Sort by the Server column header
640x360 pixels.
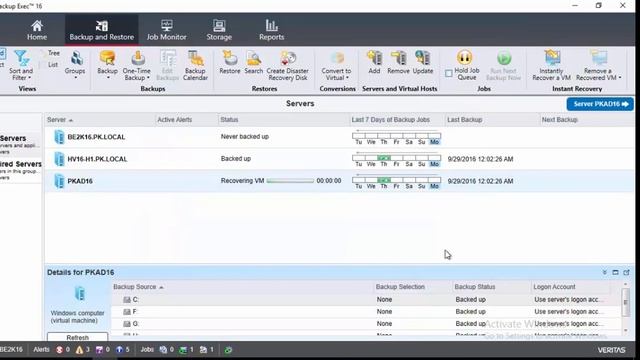click(x=100, y=120)
